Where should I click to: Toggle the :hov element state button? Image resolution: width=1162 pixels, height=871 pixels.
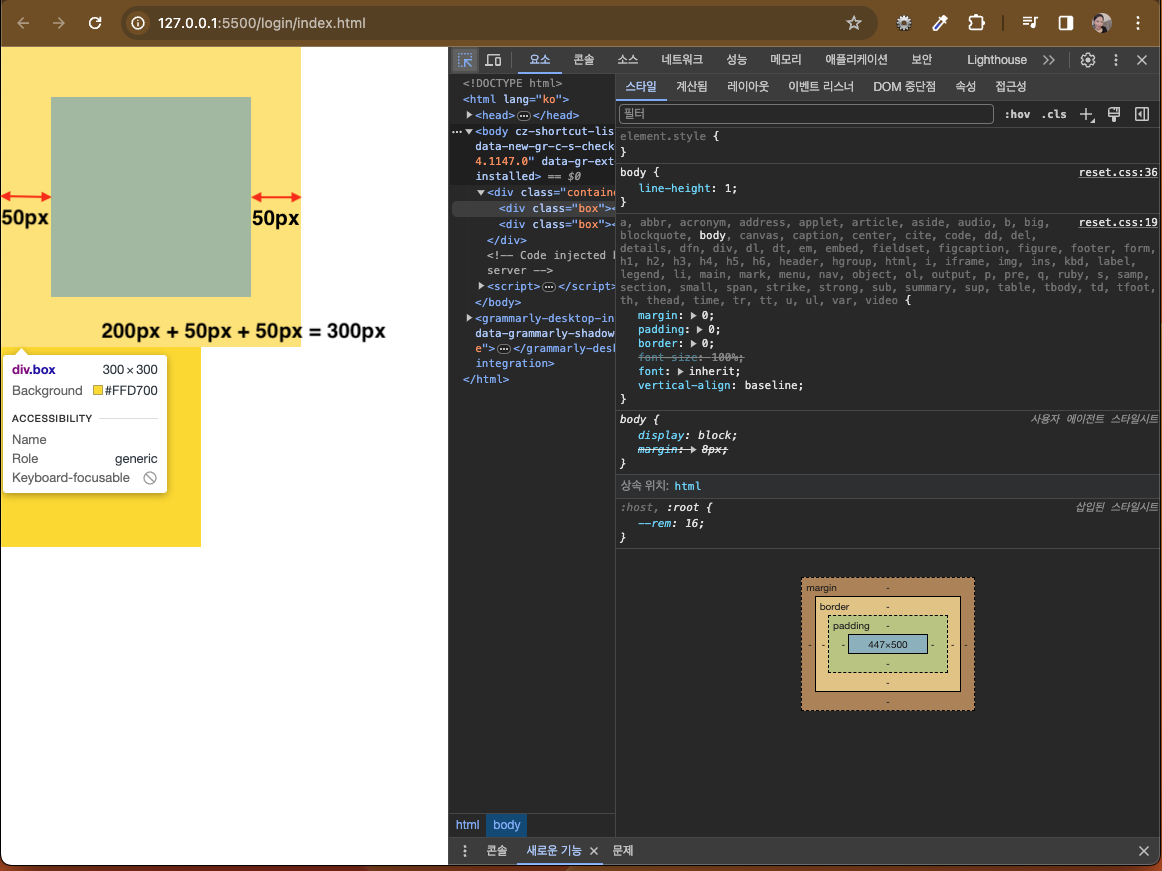[x=1017, y=114]
